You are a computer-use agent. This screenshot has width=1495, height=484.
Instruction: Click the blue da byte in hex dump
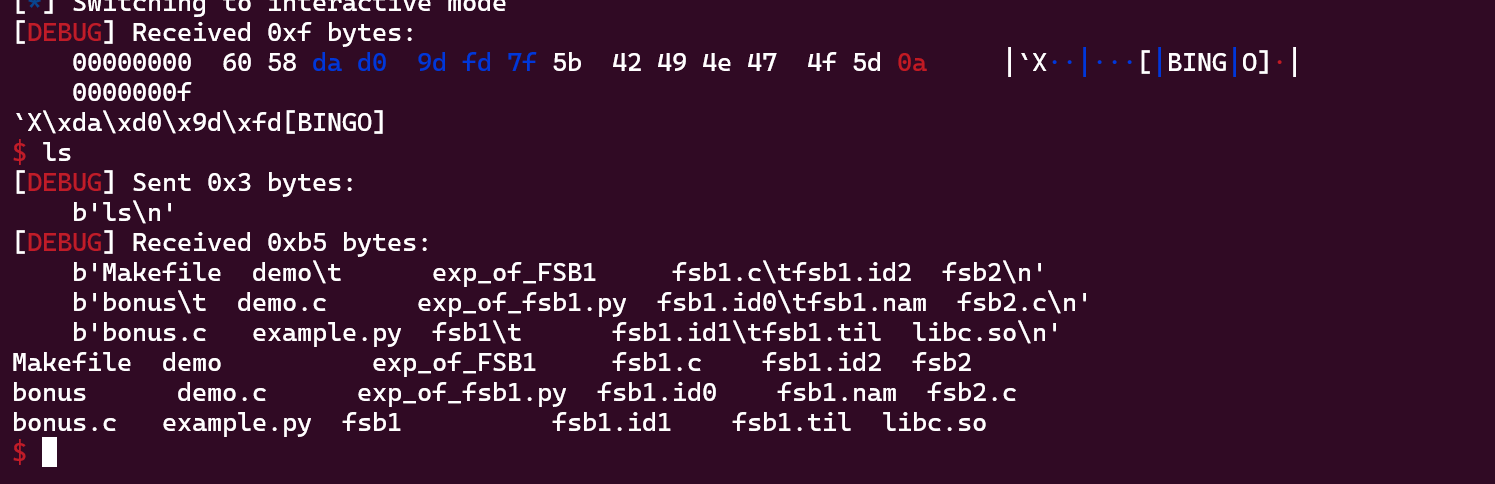[x=326, y=63]
